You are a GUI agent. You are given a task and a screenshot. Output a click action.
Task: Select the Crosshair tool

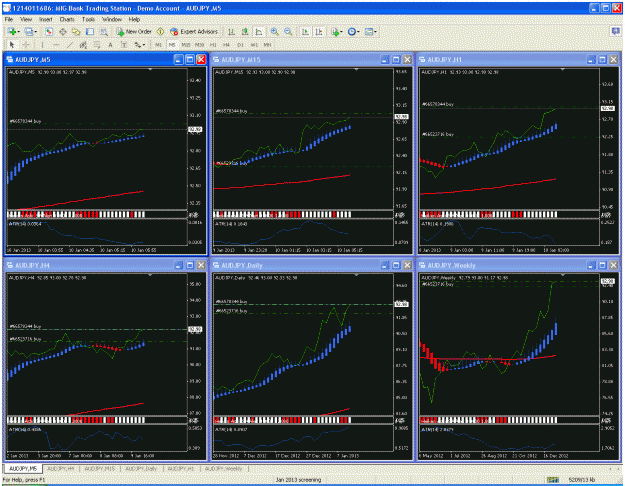tap(26, 45)
